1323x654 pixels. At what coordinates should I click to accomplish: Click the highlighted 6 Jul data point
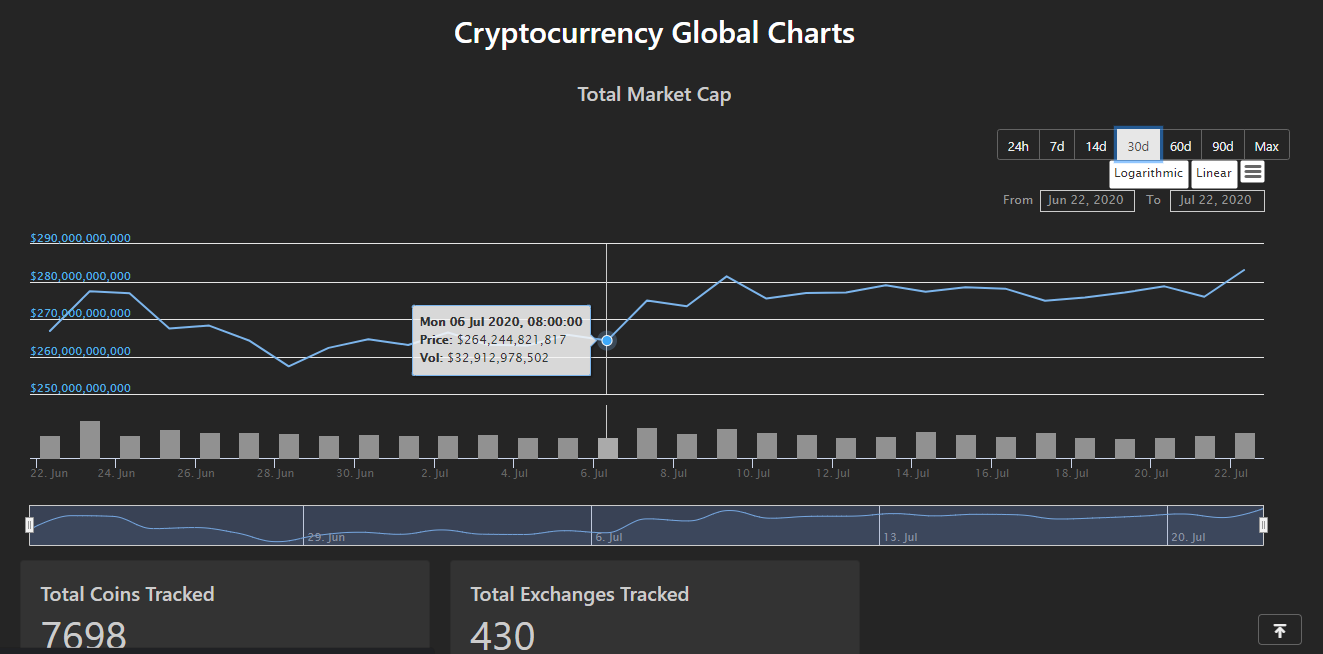coord(607,341)
